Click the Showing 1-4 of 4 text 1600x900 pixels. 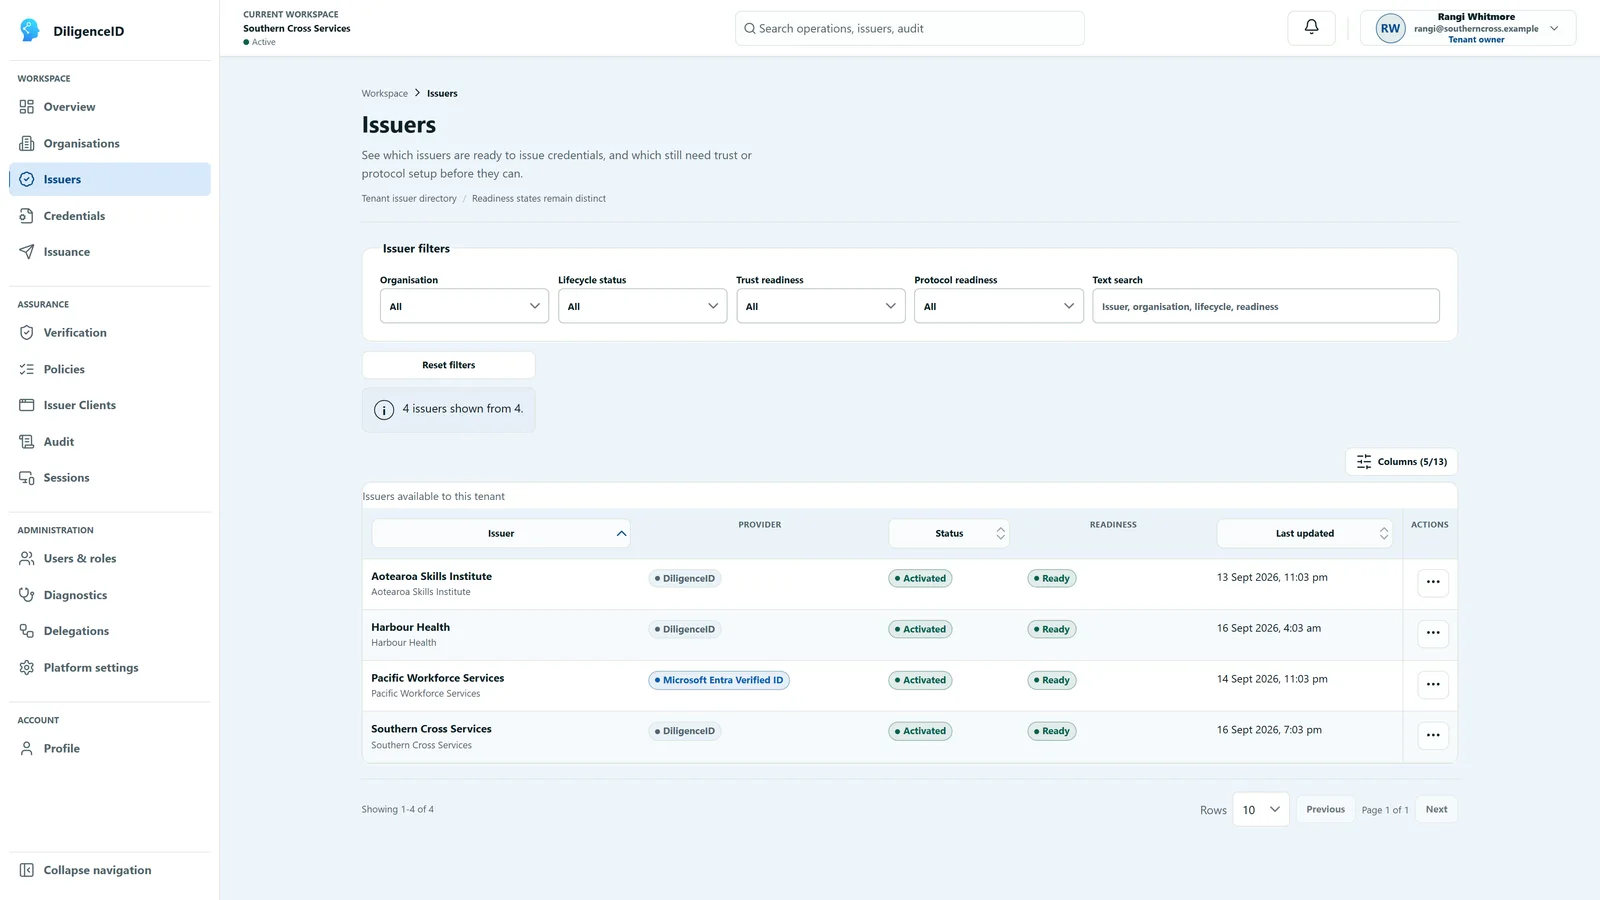pos(397,809)
